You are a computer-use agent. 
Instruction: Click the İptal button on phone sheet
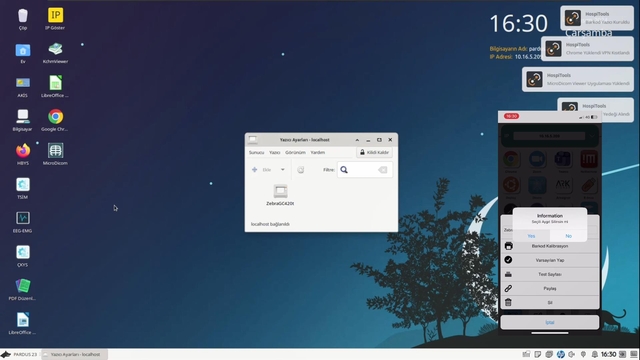(550, 322)
